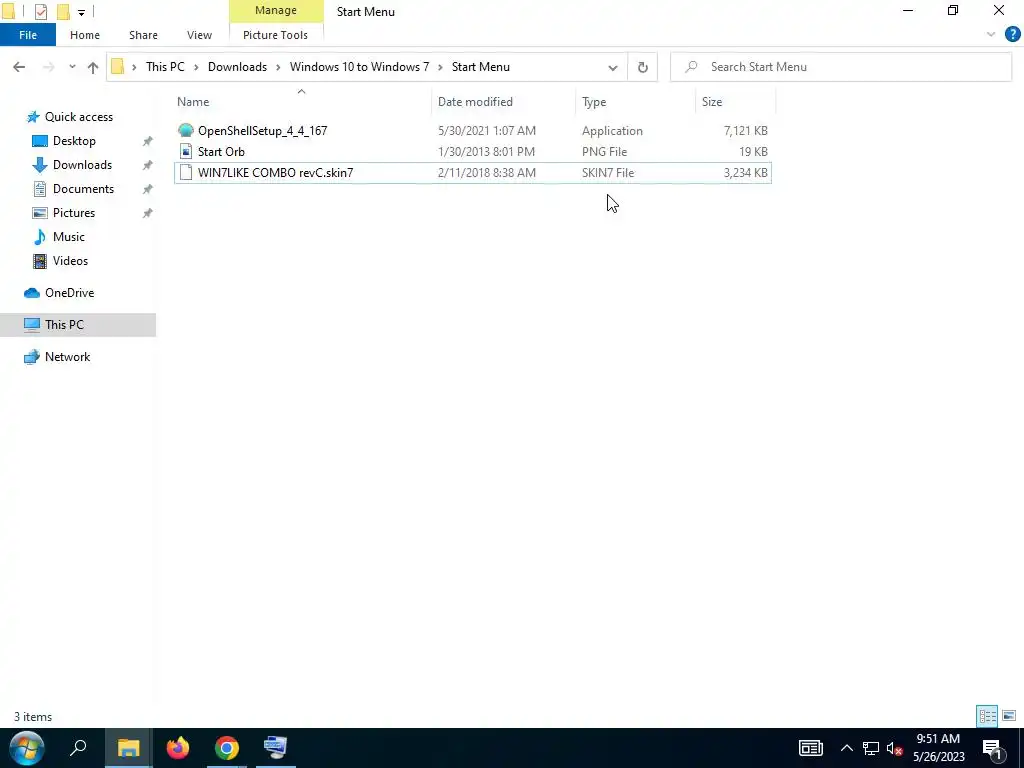Launch Firefox from the taskbar

pos(178,748)
